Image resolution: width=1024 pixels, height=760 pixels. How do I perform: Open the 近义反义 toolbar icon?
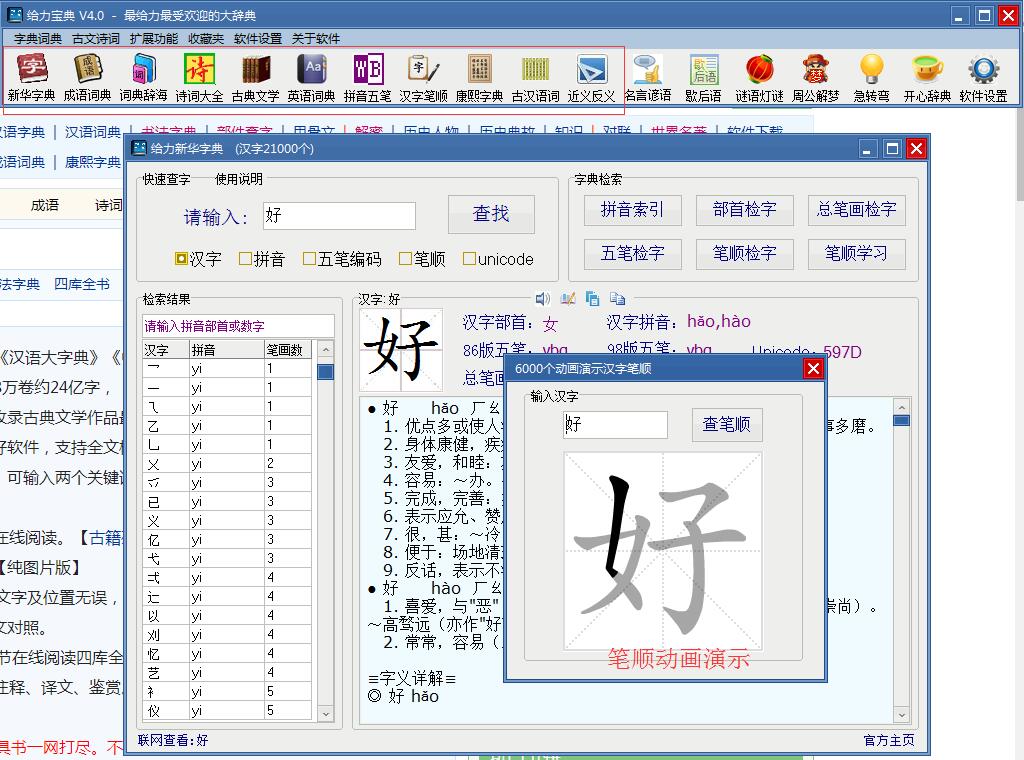coord(592,78)
